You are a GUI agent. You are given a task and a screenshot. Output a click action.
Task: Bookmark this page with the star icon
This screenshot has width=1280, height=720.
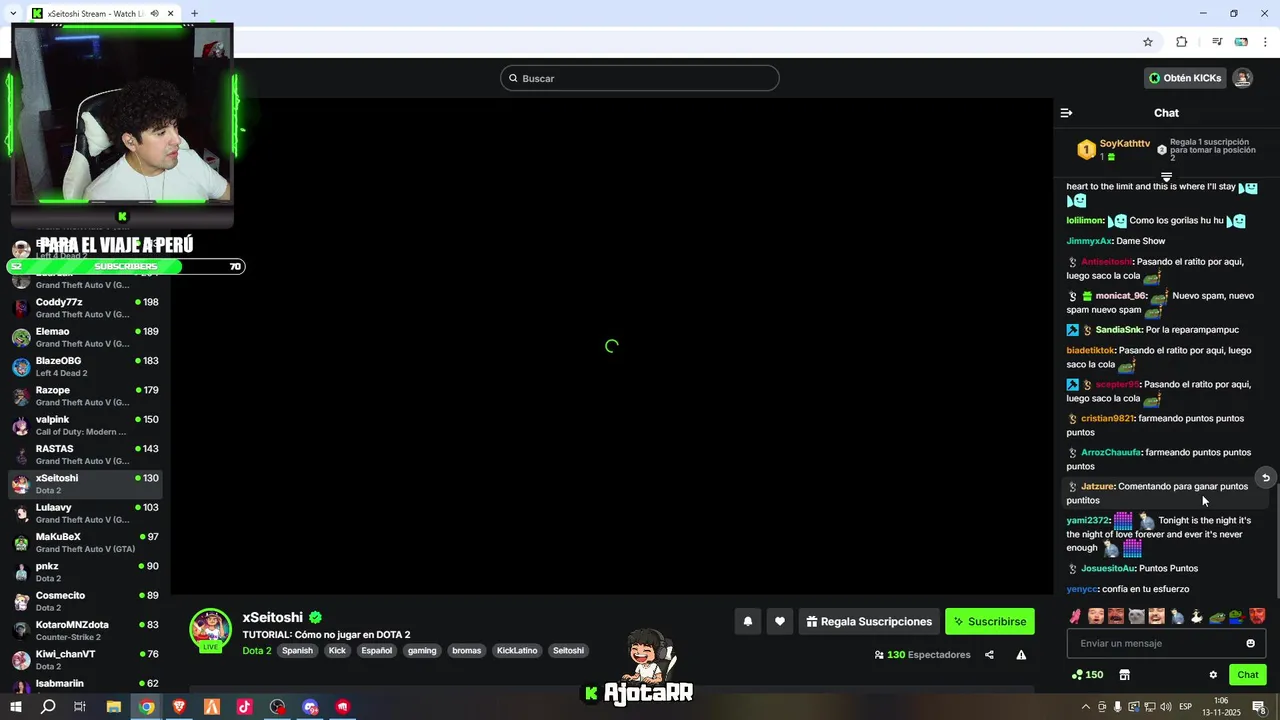point(1148,42)
